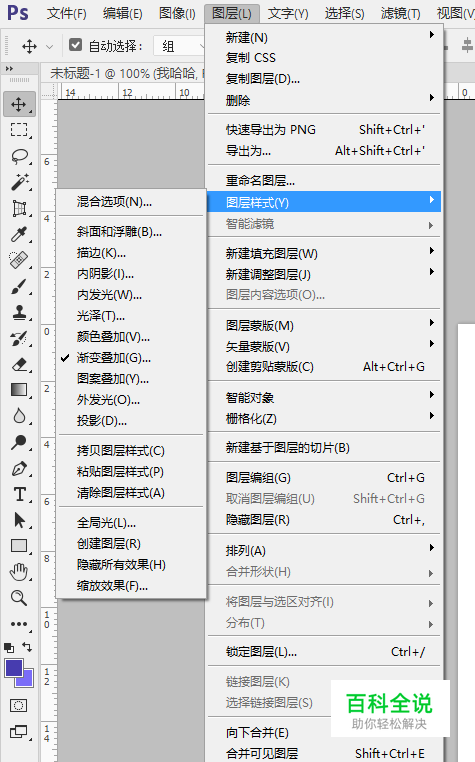475x762 pixels.
Task: Select the Hand tool
Action: [x=19, y=572]
